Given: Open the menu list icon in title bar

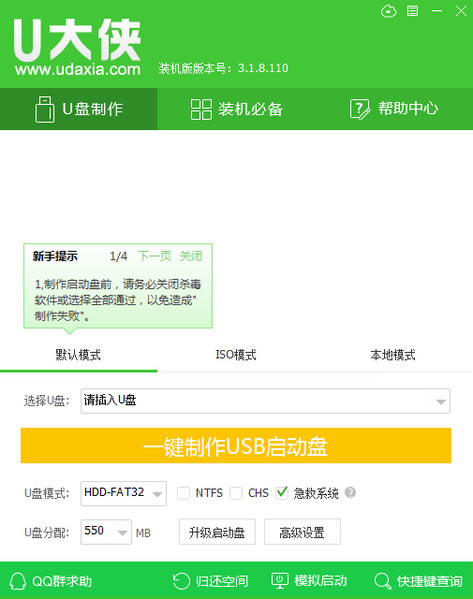Looking at the screenshot, I should (x=412, y=11).
